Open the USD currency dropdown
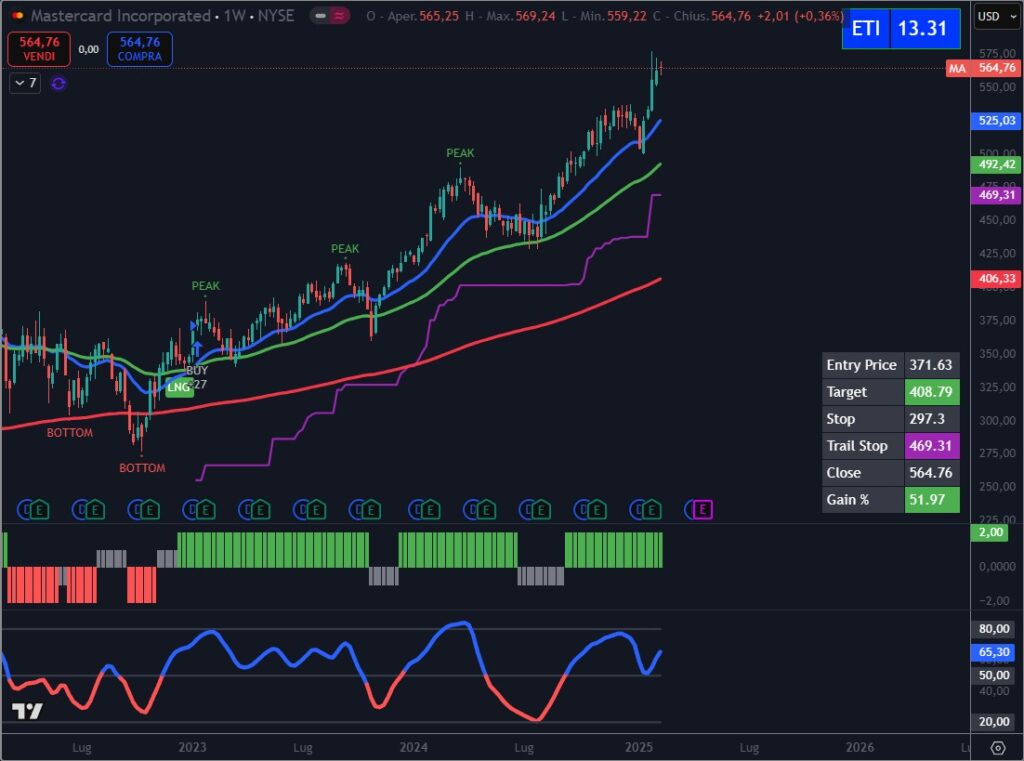The image size is (1024, 761). tap(993, 17)
